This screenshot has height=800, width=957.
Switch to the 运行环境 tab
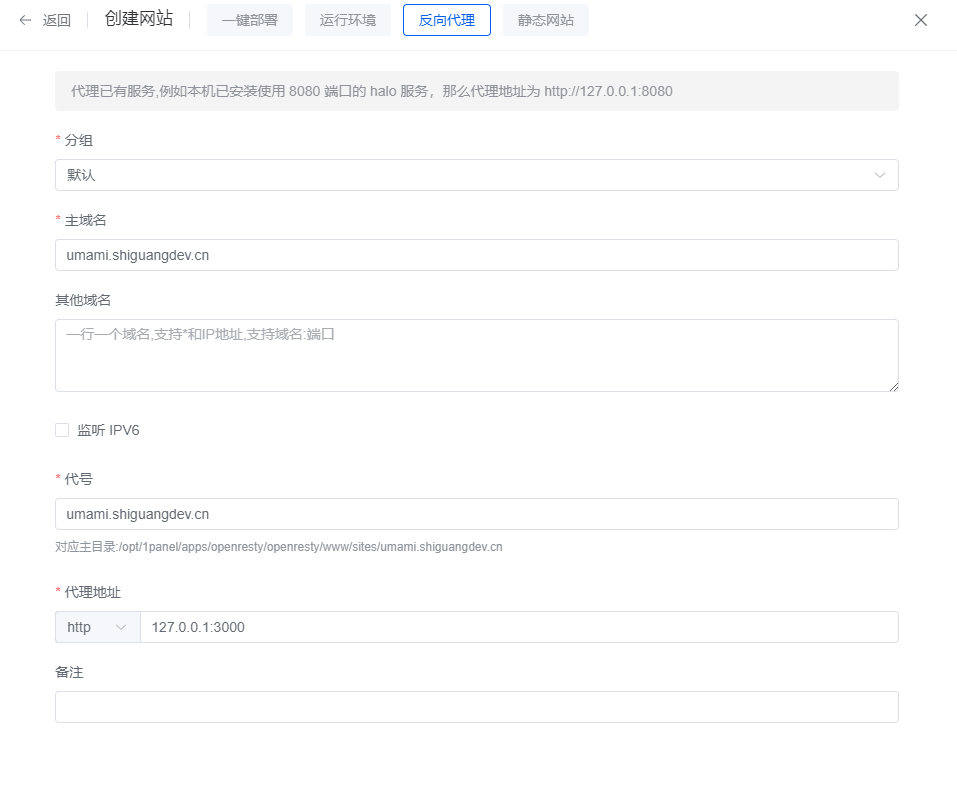(x=348, y=20)
